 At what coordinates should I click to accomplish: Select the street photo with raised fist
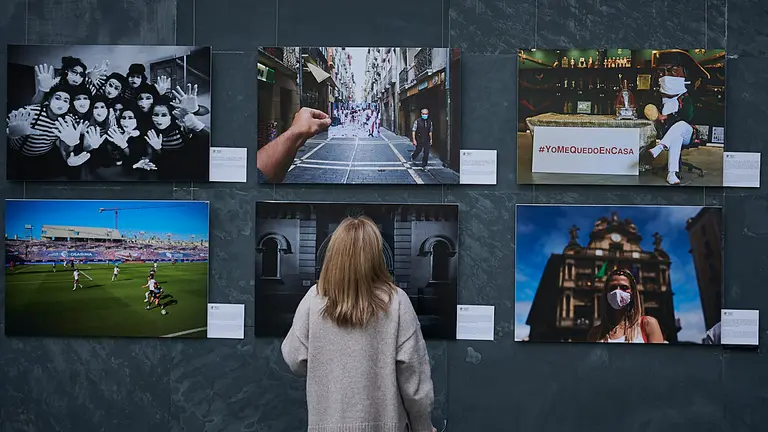click(358, 115)
